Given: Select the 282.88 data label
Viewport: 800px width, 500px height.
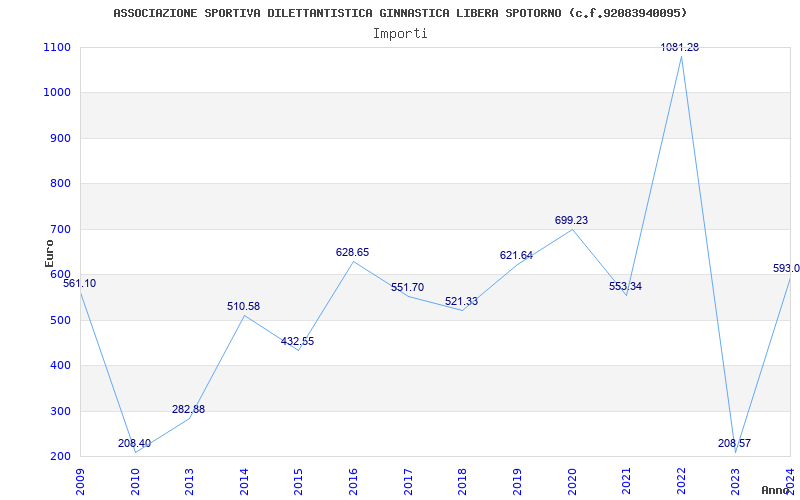Looking at the screenshot, I should pyautogui.click(x=188, y=409).
